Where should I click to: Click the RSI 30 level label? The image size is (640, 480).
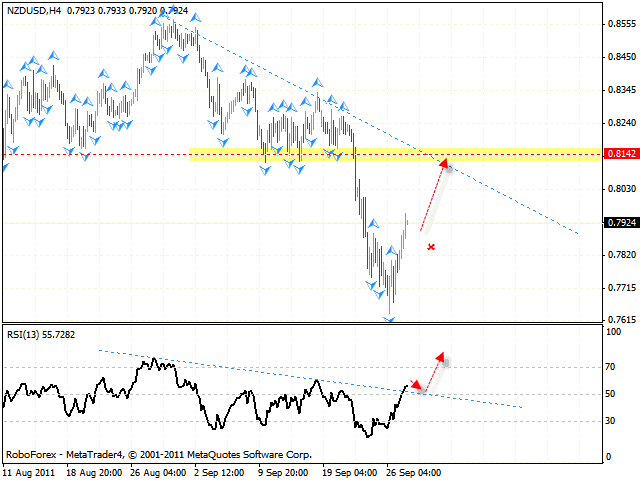[x=610, y=420]
